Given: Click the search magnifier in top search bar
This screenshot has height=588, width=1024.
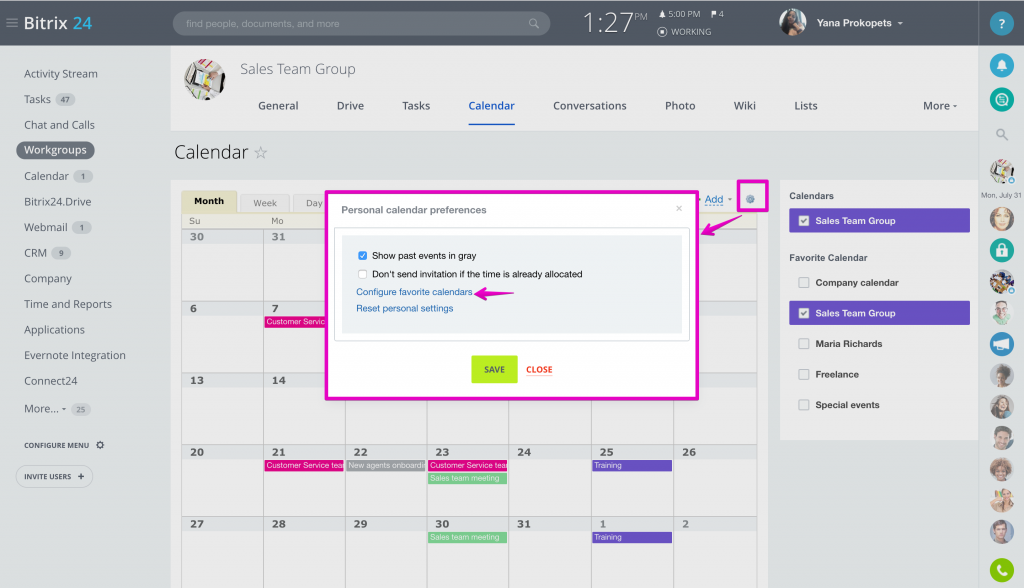Looking at the screenshot, I should click(x=534, y=24).
